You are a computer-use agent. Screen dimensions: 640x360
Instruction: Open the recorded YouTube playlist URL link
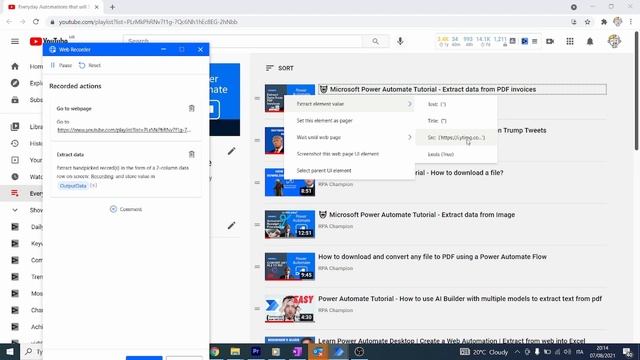coord(124,130)
